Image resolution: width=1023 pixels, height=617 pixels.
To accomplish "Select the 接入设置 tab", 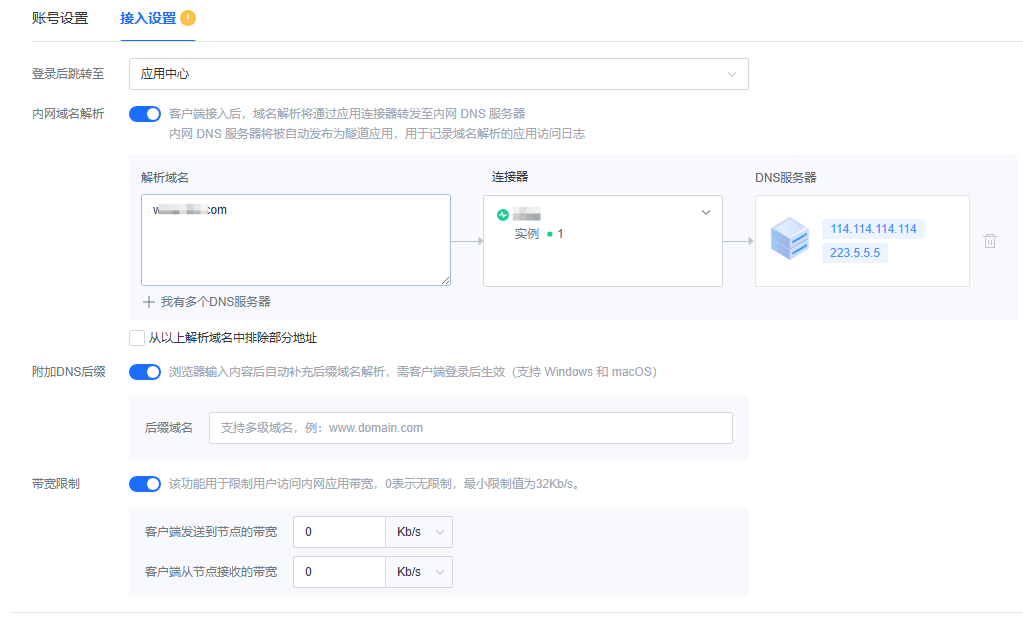I will [x=147, y=18].
